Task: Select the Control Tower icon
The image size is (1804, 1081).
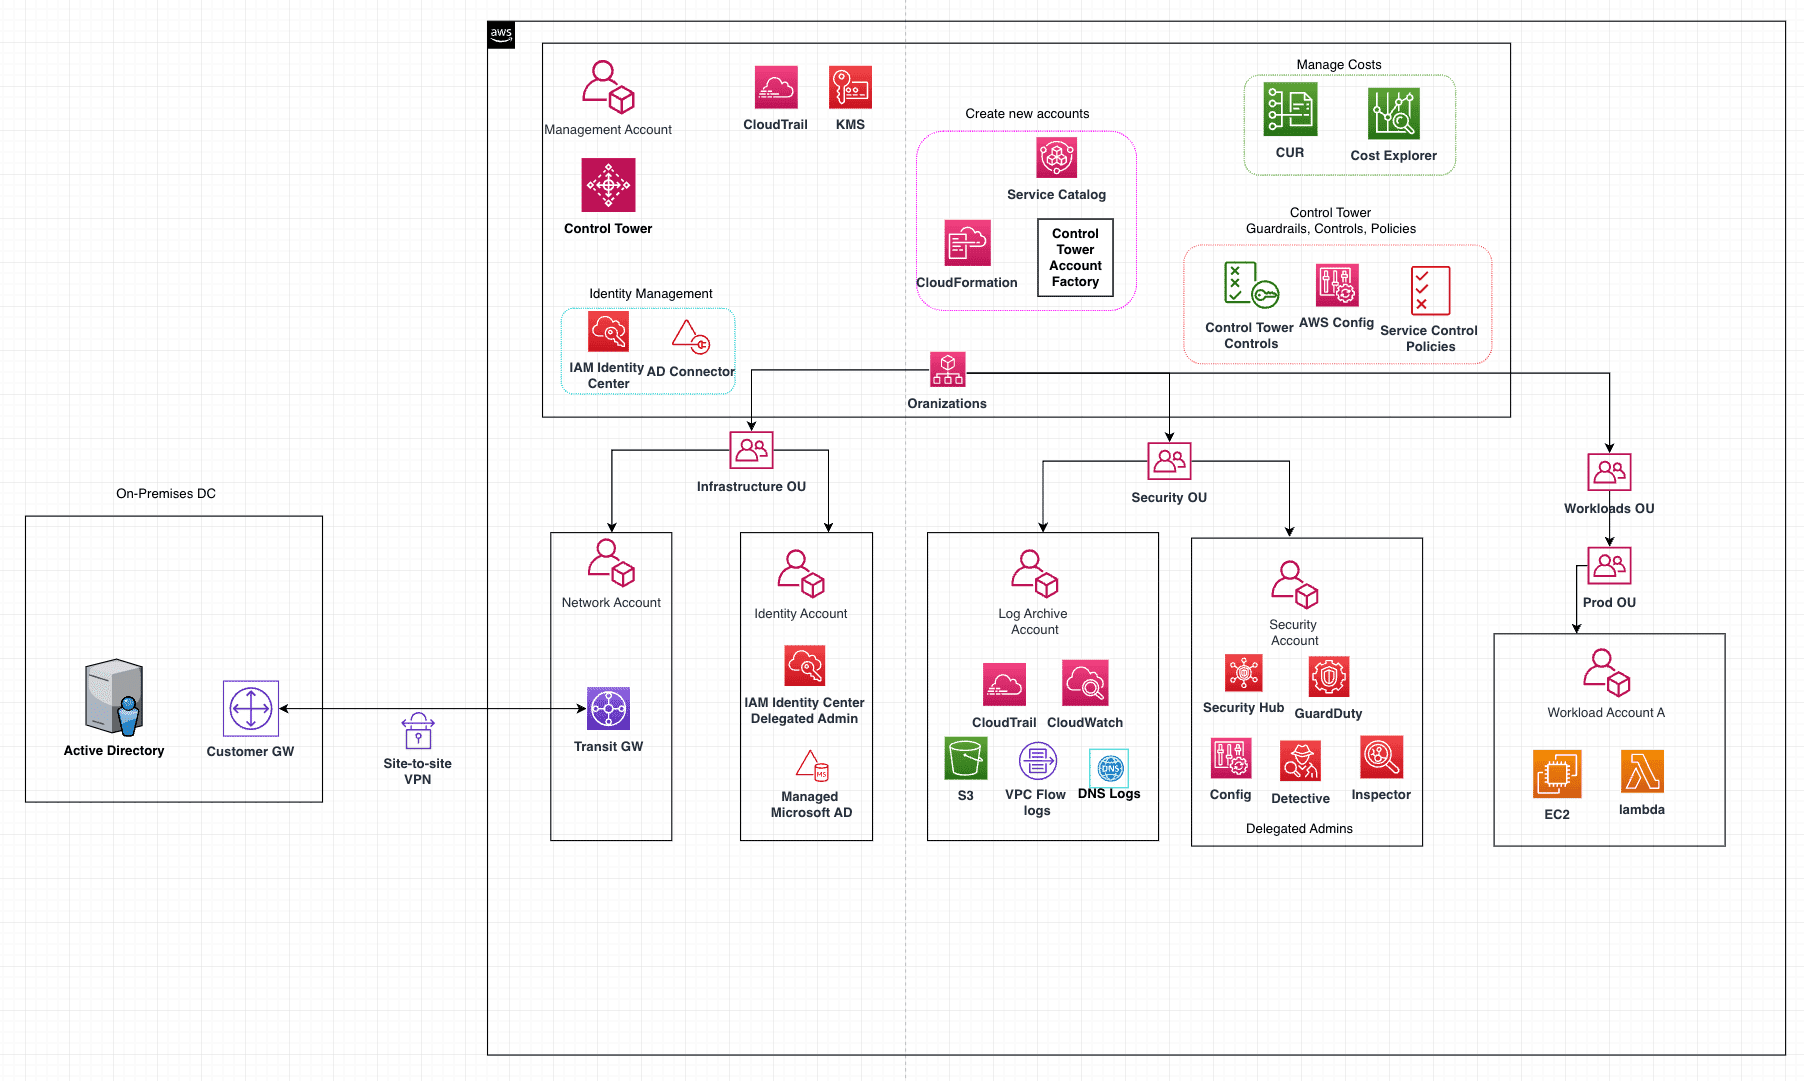Action: pyautogui.click(x=608, y=185)
